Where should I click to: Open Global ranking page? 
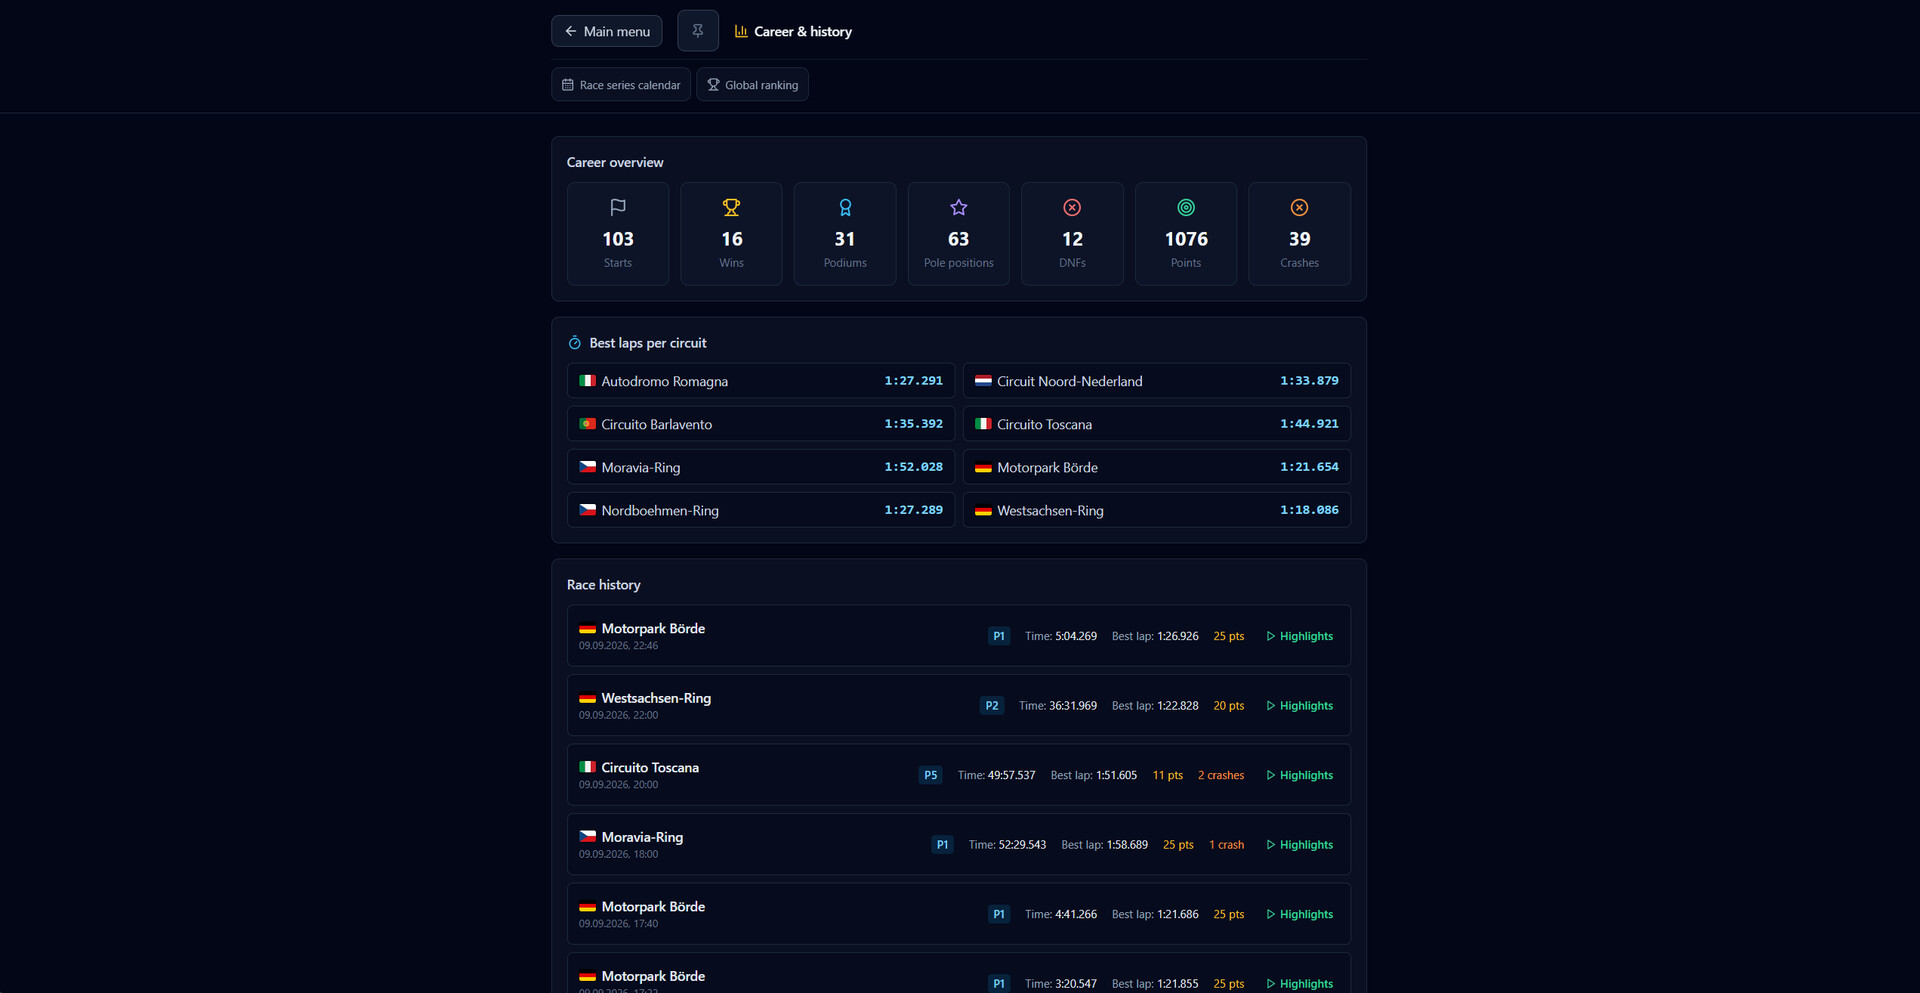(x=752, y=85)
